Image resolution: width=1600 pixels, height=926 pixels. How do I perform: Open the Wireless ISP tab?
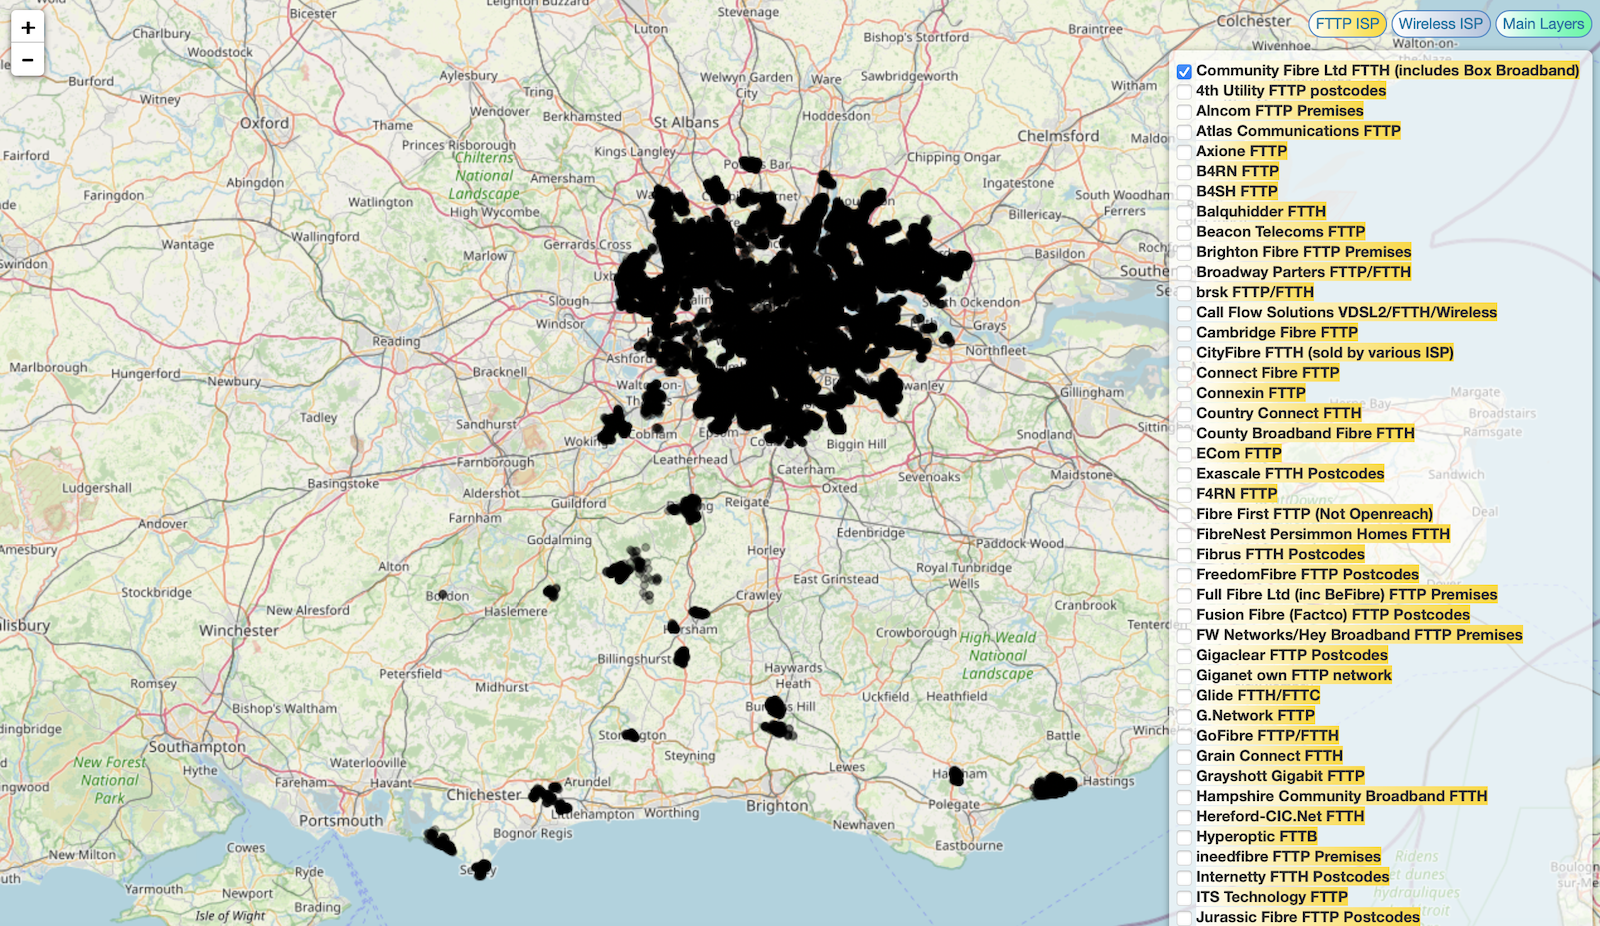tap(1440, 24)
